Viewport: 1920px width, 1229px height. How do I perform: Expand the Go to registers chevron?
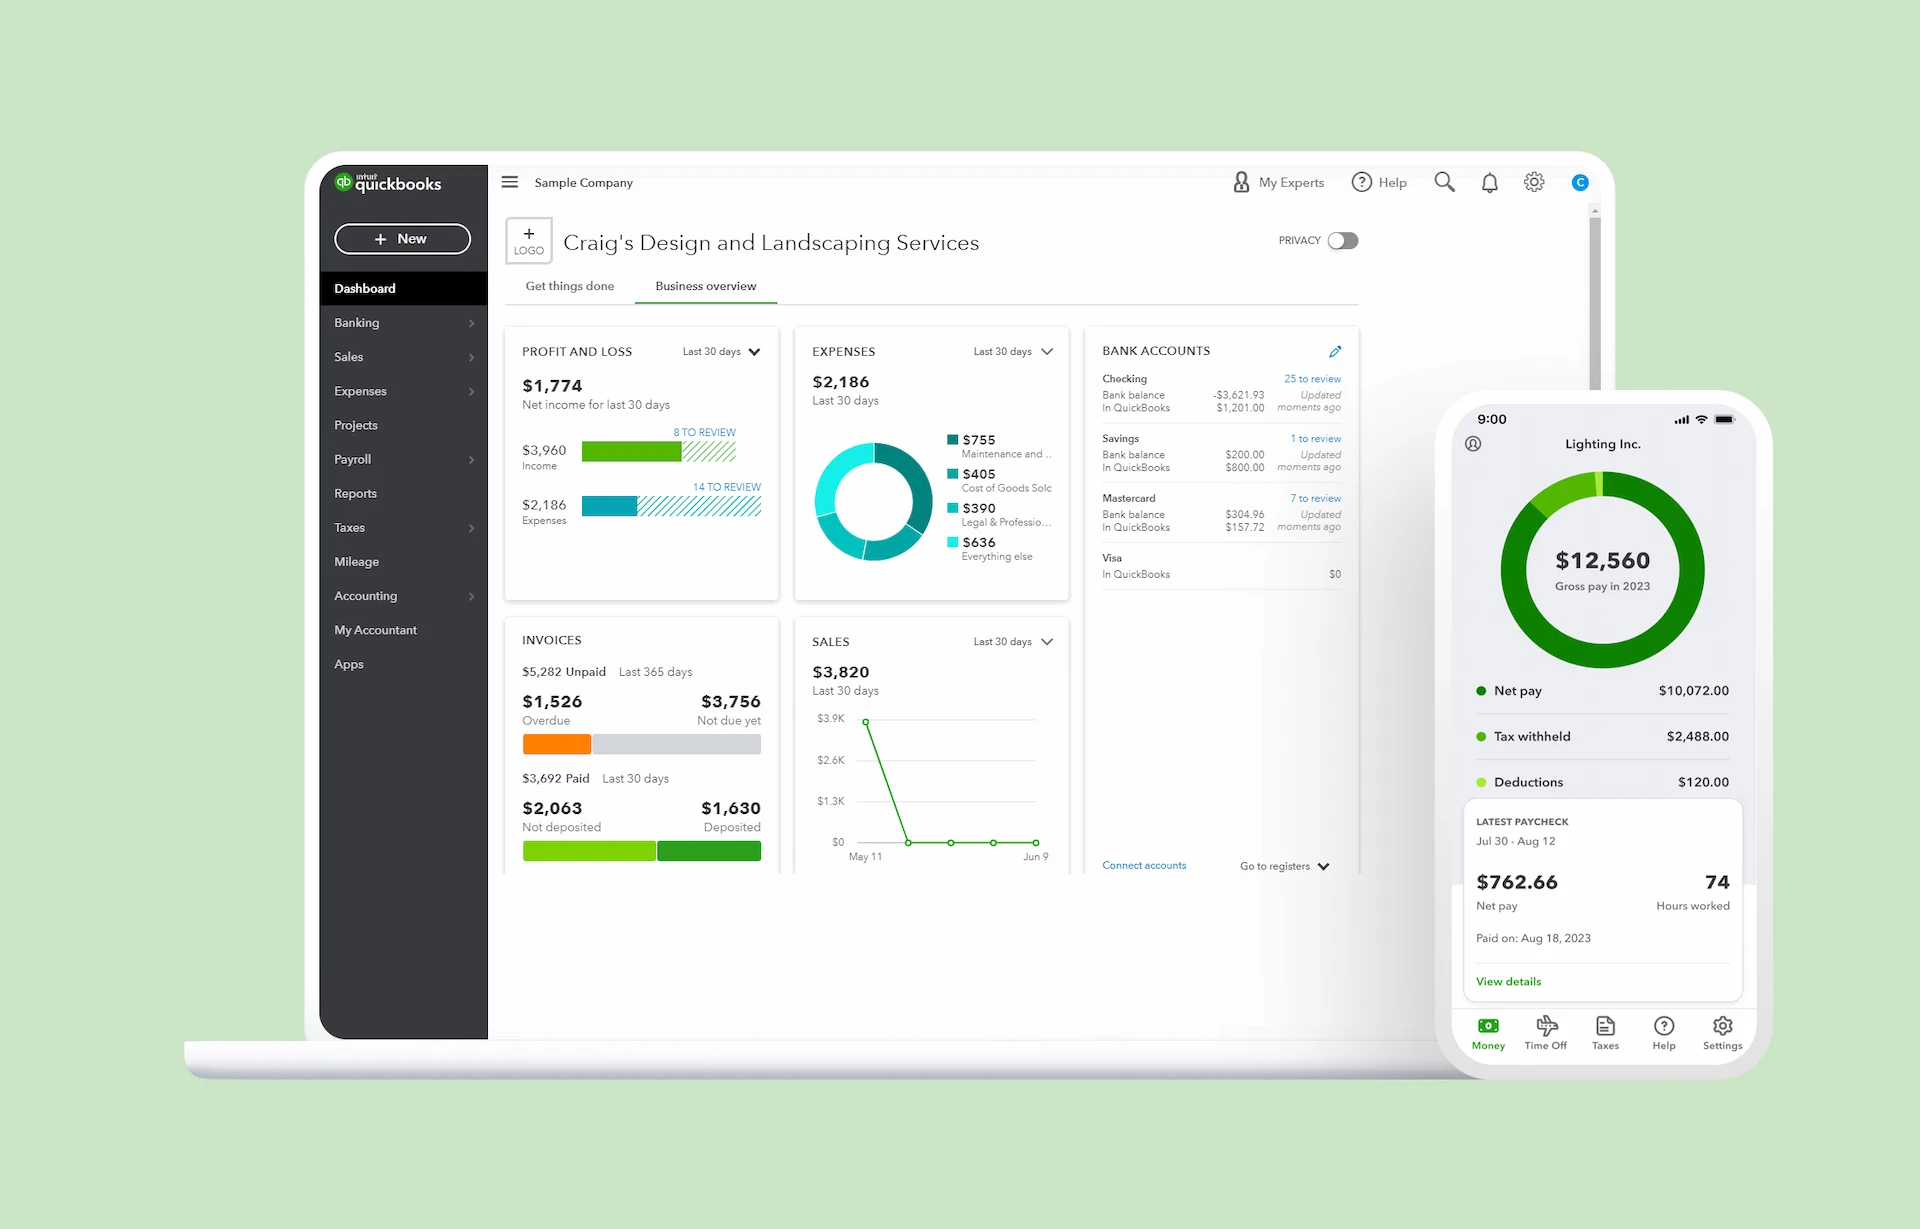coord(1322,866)
